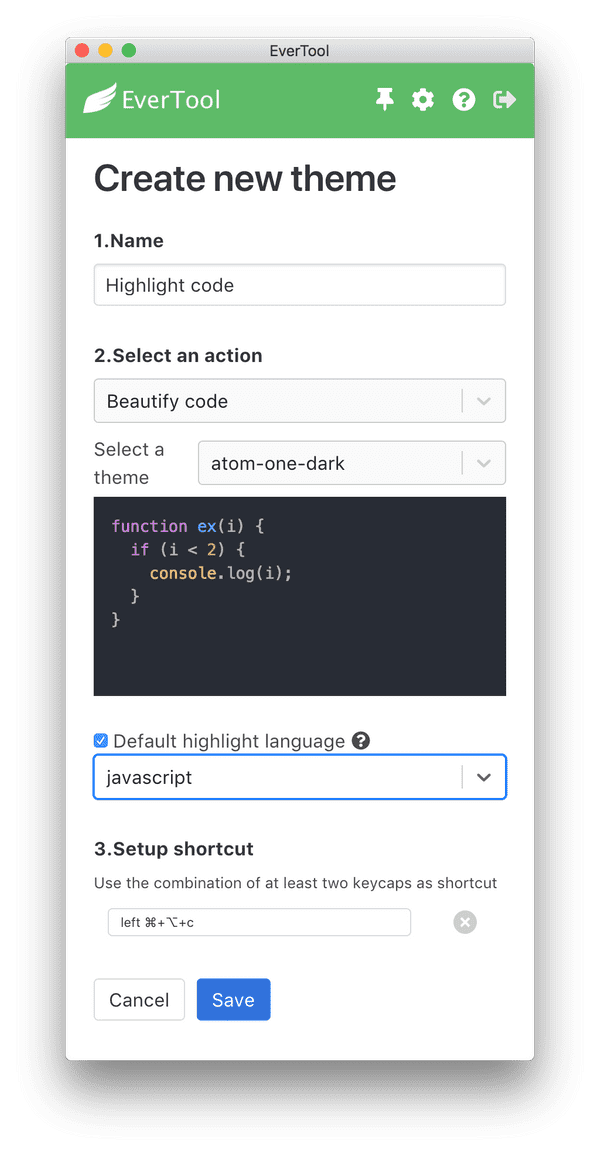The width and height of the screenshot is (600, 1154).
Task: Focus the Highlight code name field
Action: coord(300,285)
